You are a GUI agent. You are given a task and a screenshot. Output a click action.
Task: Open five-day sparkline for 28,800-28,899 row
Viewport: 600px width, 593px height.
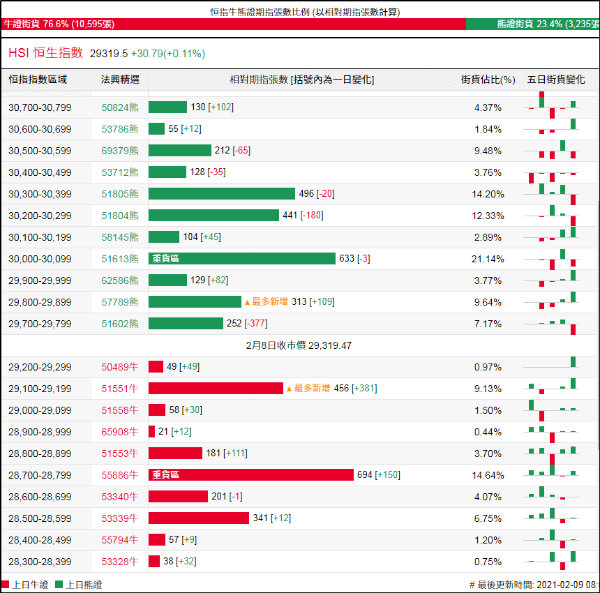551,455
